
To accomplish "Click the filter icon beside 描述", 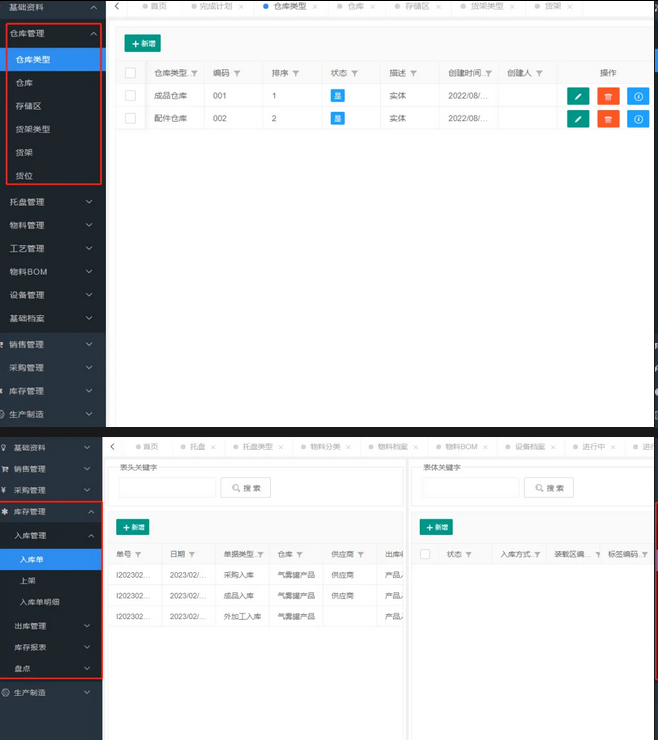I will (413, 73).
